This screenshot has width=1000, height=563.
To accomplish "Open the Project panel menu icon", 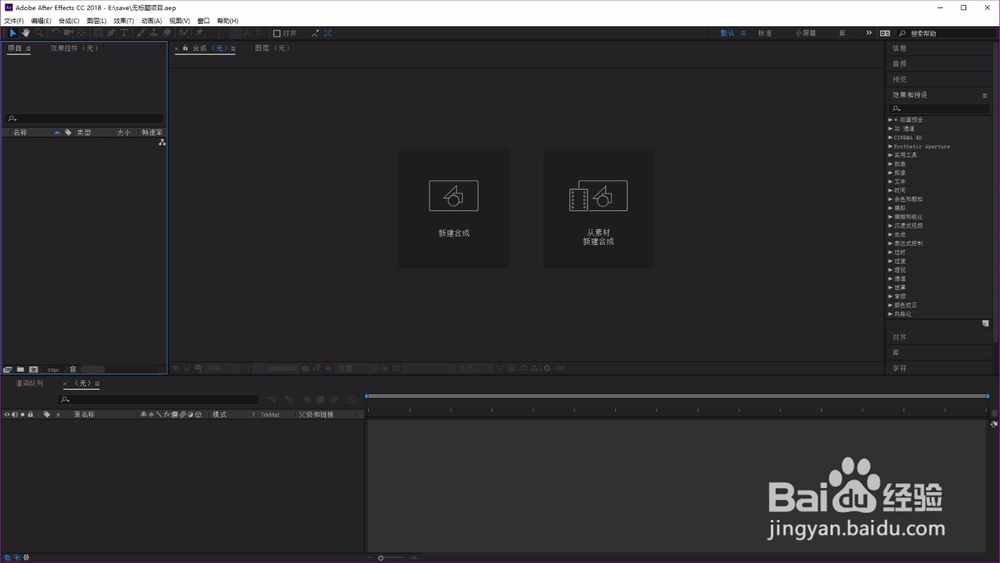I will coord(28,48).
